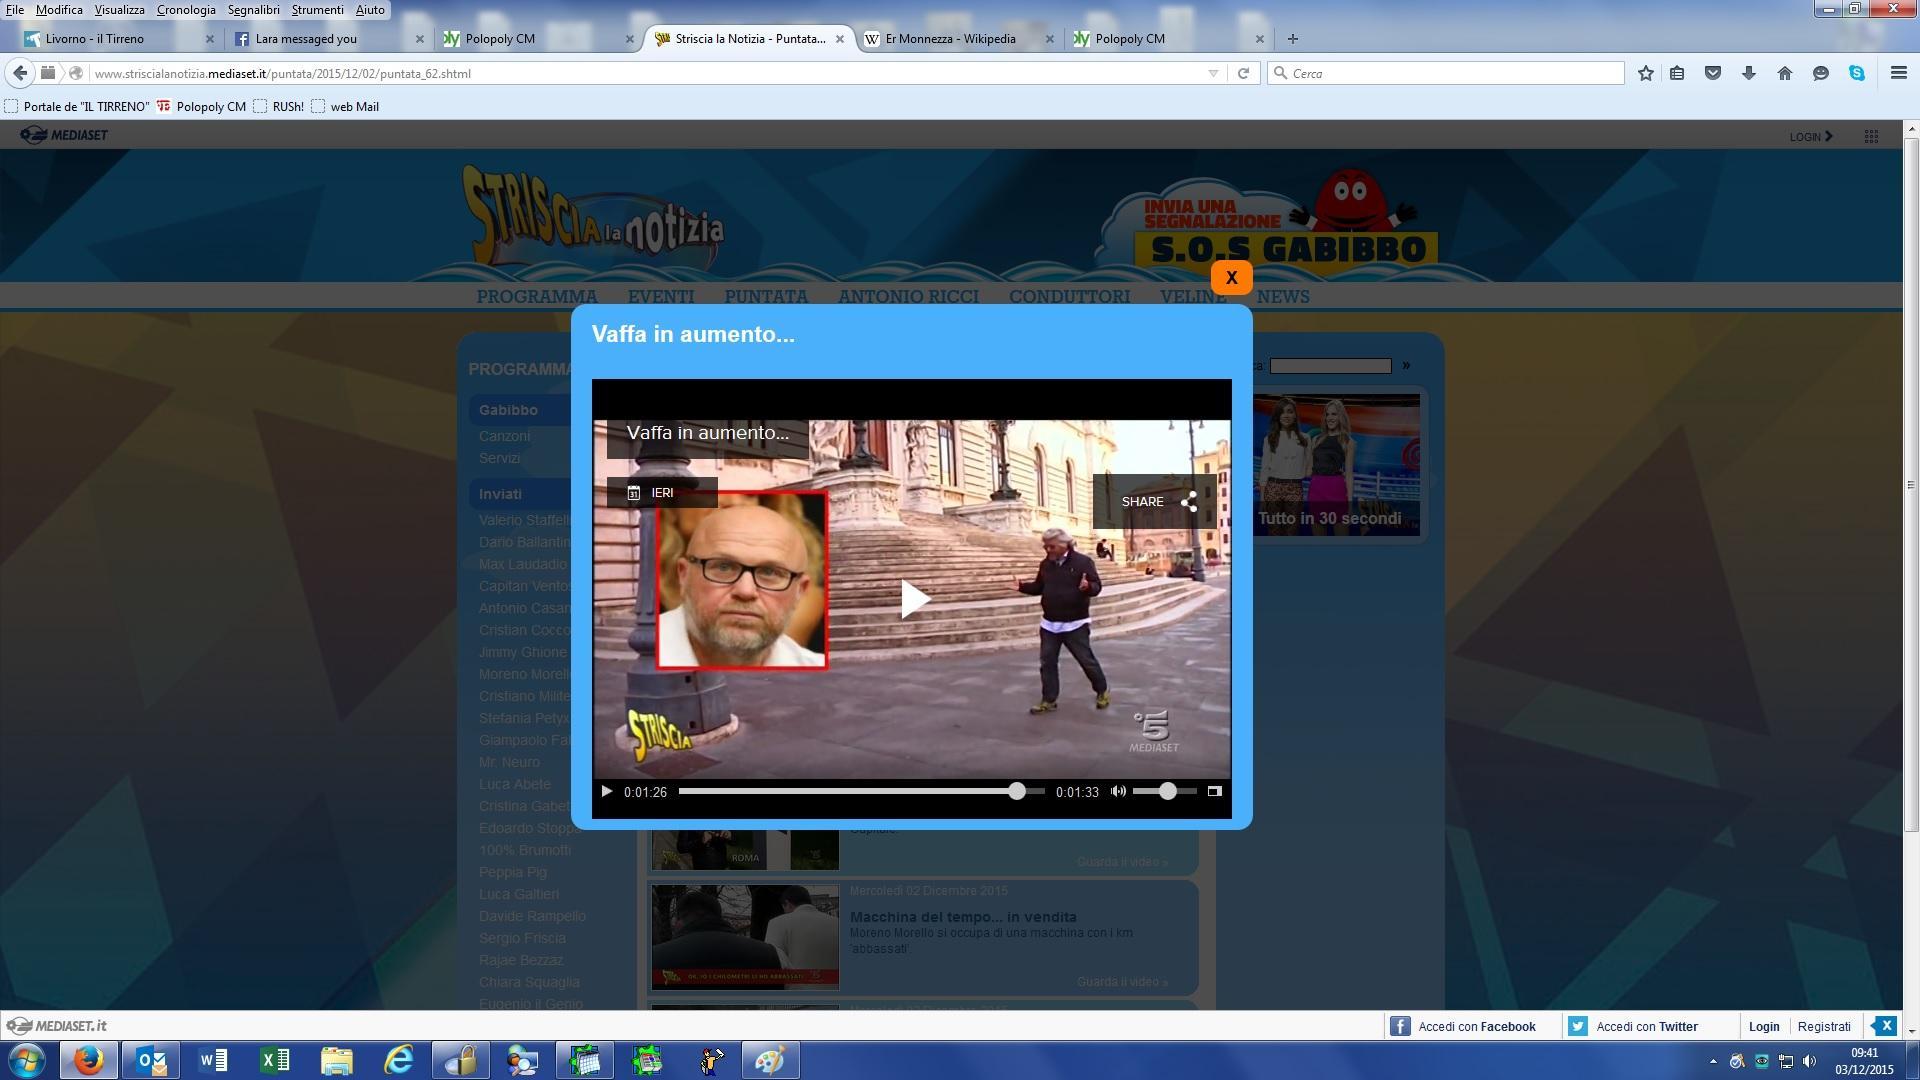Screen dimensions: 1920x1080
Task: Click the Skype toolbar icon
Action: click(1857, 73)
